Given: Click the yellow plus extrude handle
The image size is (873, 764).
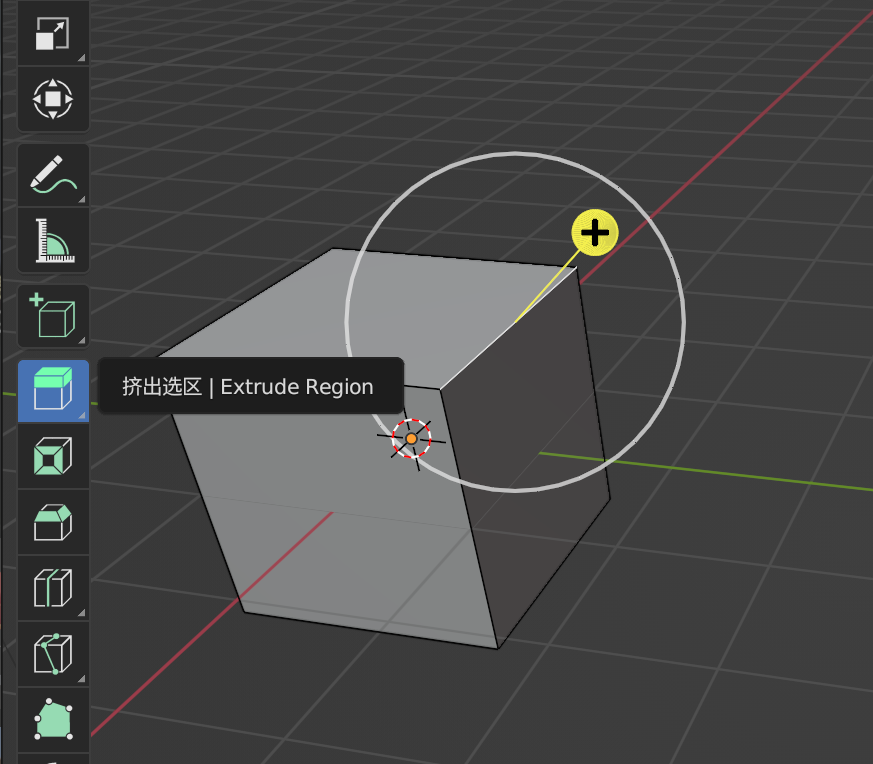Looking at the screenshot, I should point(595,234).
